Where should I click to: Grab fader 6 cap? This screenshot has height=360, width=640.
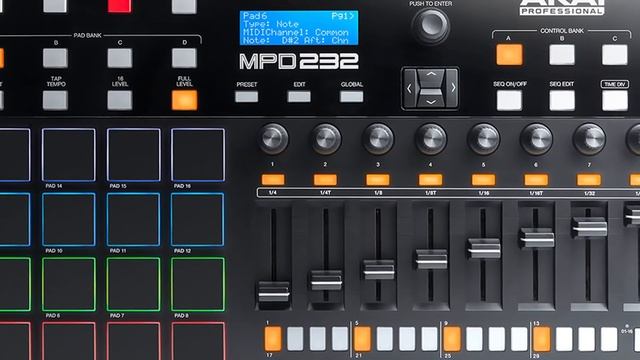coord(537,238)
